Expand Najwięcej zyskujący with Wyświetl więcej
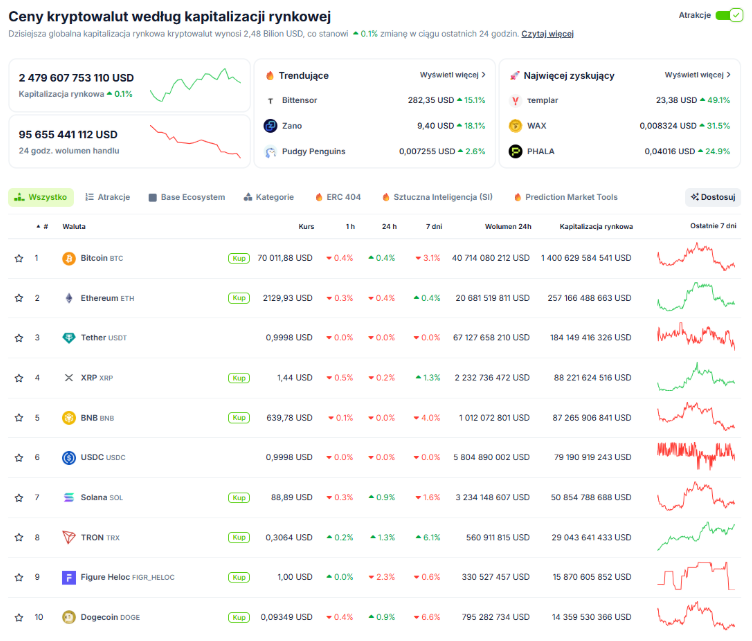This screenshot has height=641, width=752. click(697, 75)
